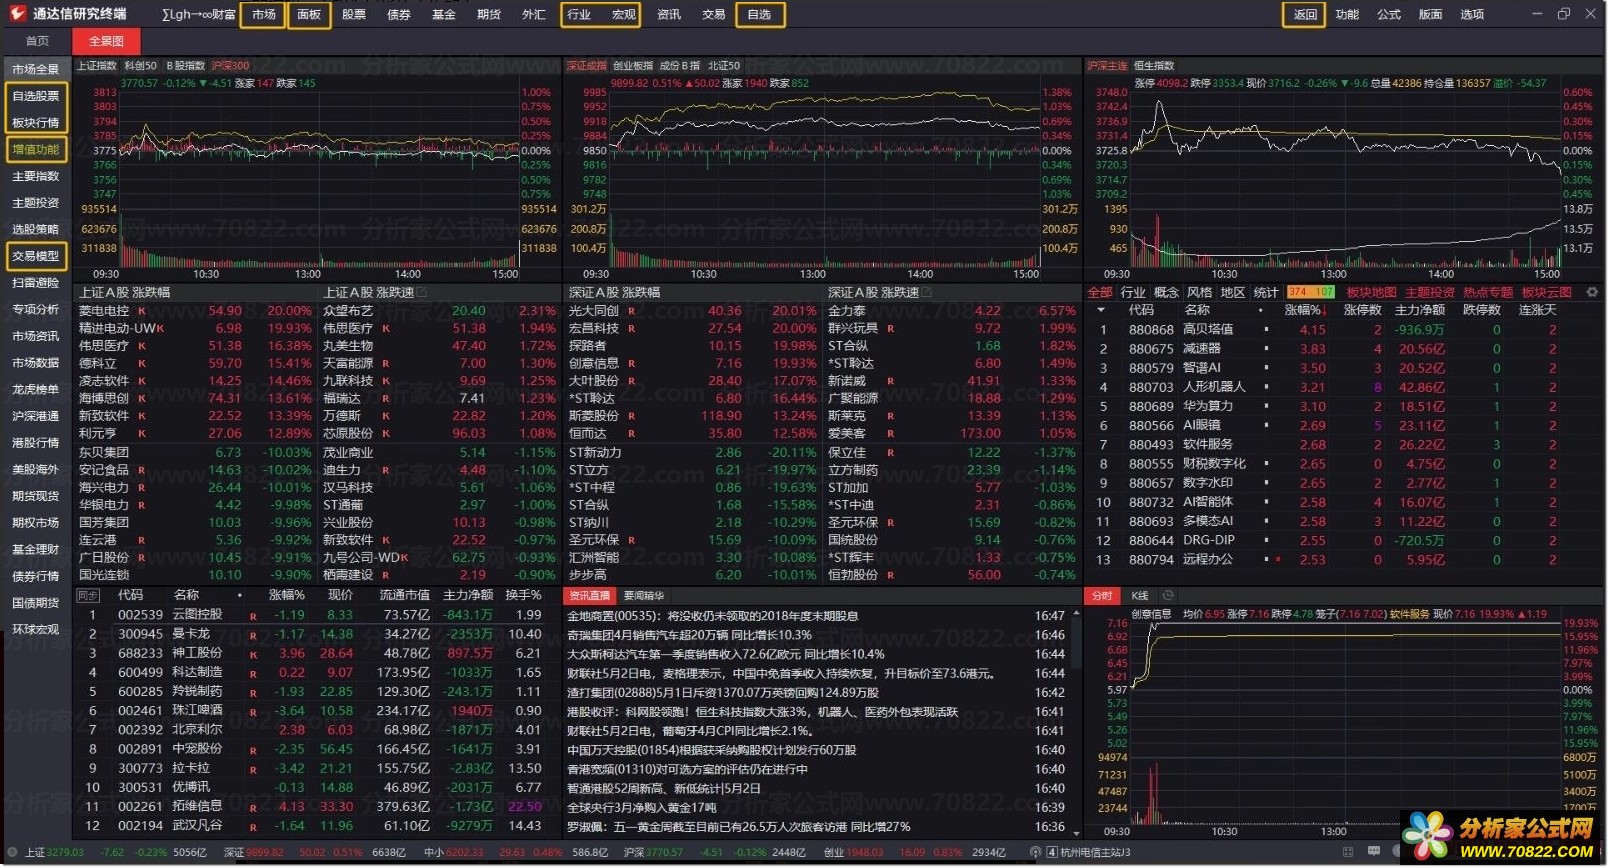Open 龙虎榜单 in left sidebar
This screenshot has width=1610, height=868.
click(36, 389)
